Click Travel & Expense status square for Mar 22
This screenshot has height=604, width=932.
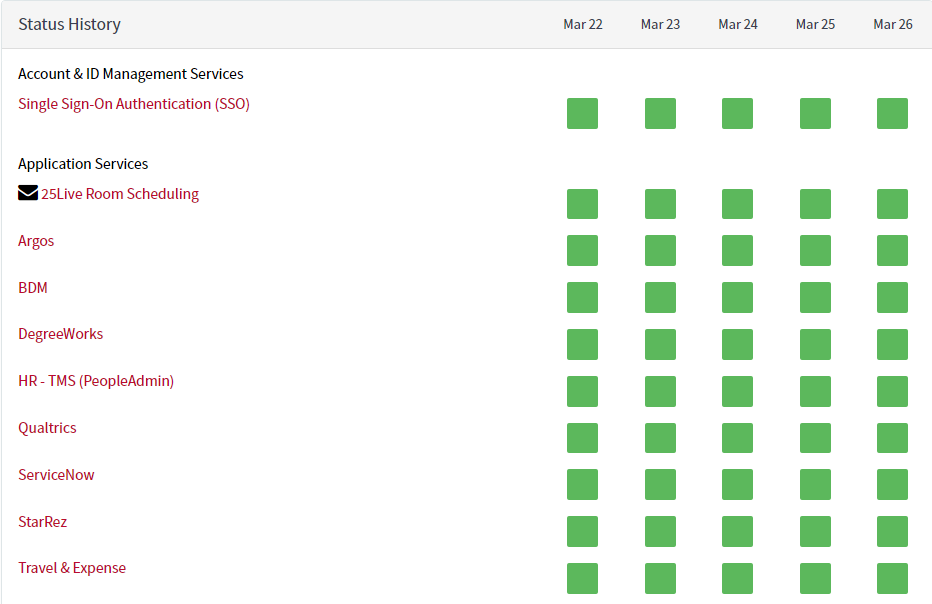pyautogui.click(x=582, y=578)
